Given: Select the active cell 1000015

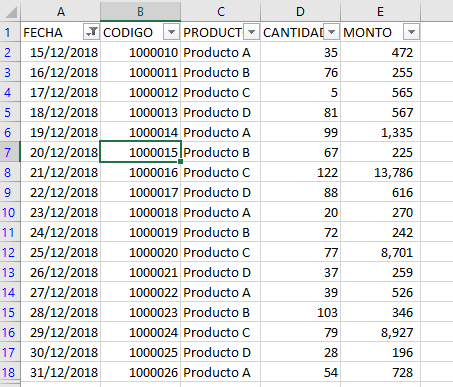Looking at the screenshot, I should coord(140,152).
